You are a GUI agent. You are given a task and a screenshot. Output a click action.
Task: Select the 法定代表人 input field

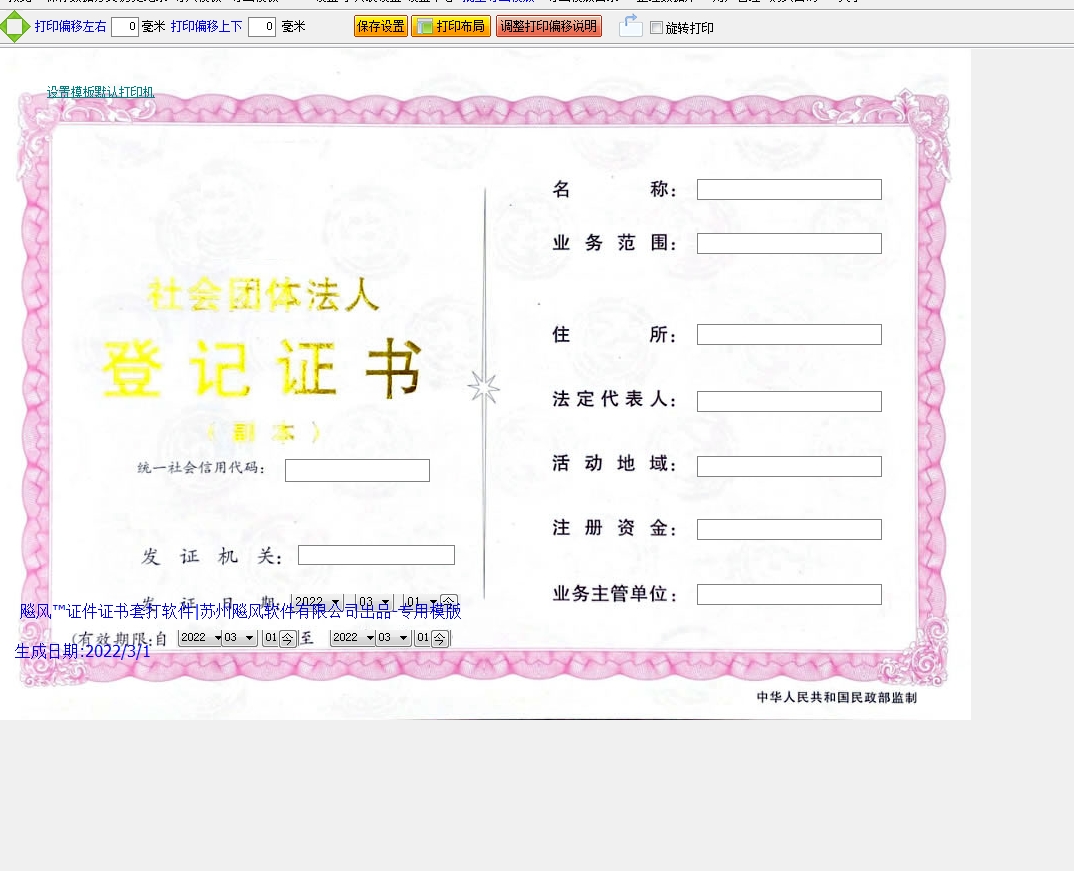(789, 402)
